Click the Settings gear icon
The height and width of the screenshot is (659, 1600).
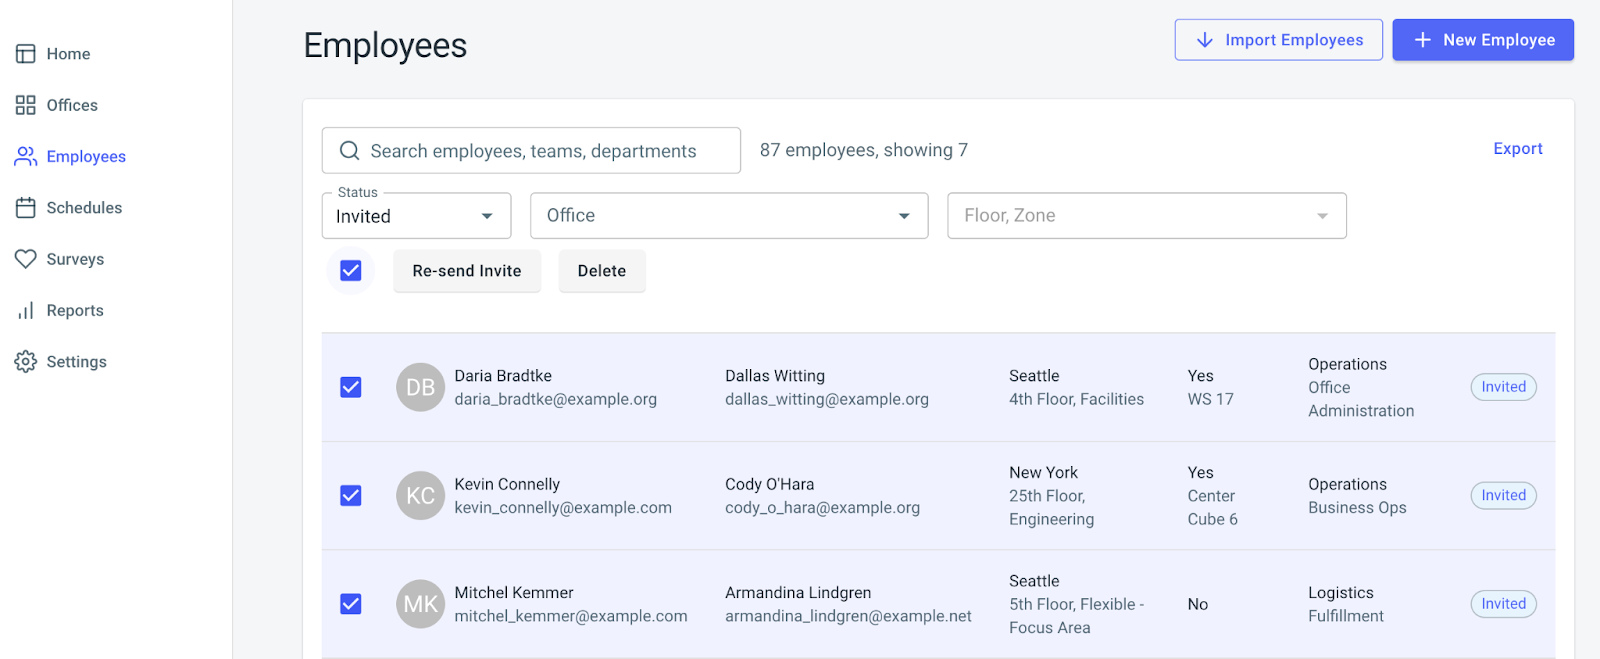click(26, 362)
